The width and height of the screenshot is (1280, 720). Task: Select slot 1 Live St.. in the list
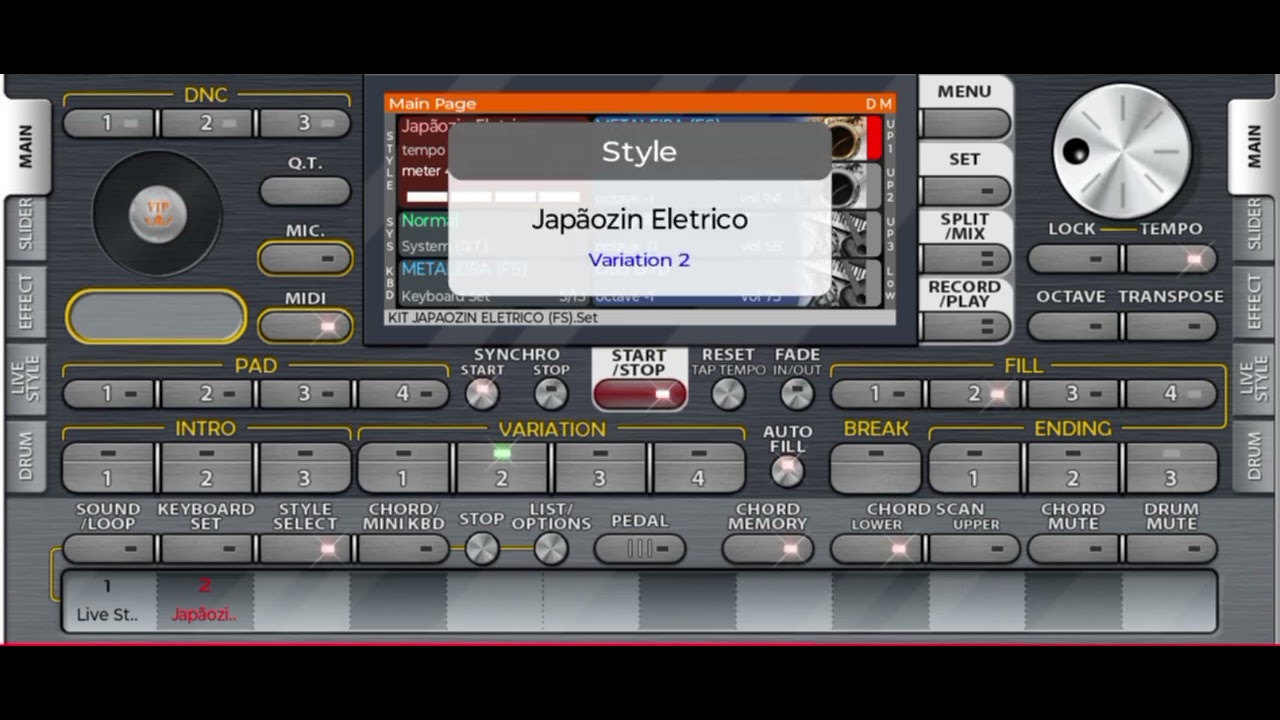[x=108, y=601]
